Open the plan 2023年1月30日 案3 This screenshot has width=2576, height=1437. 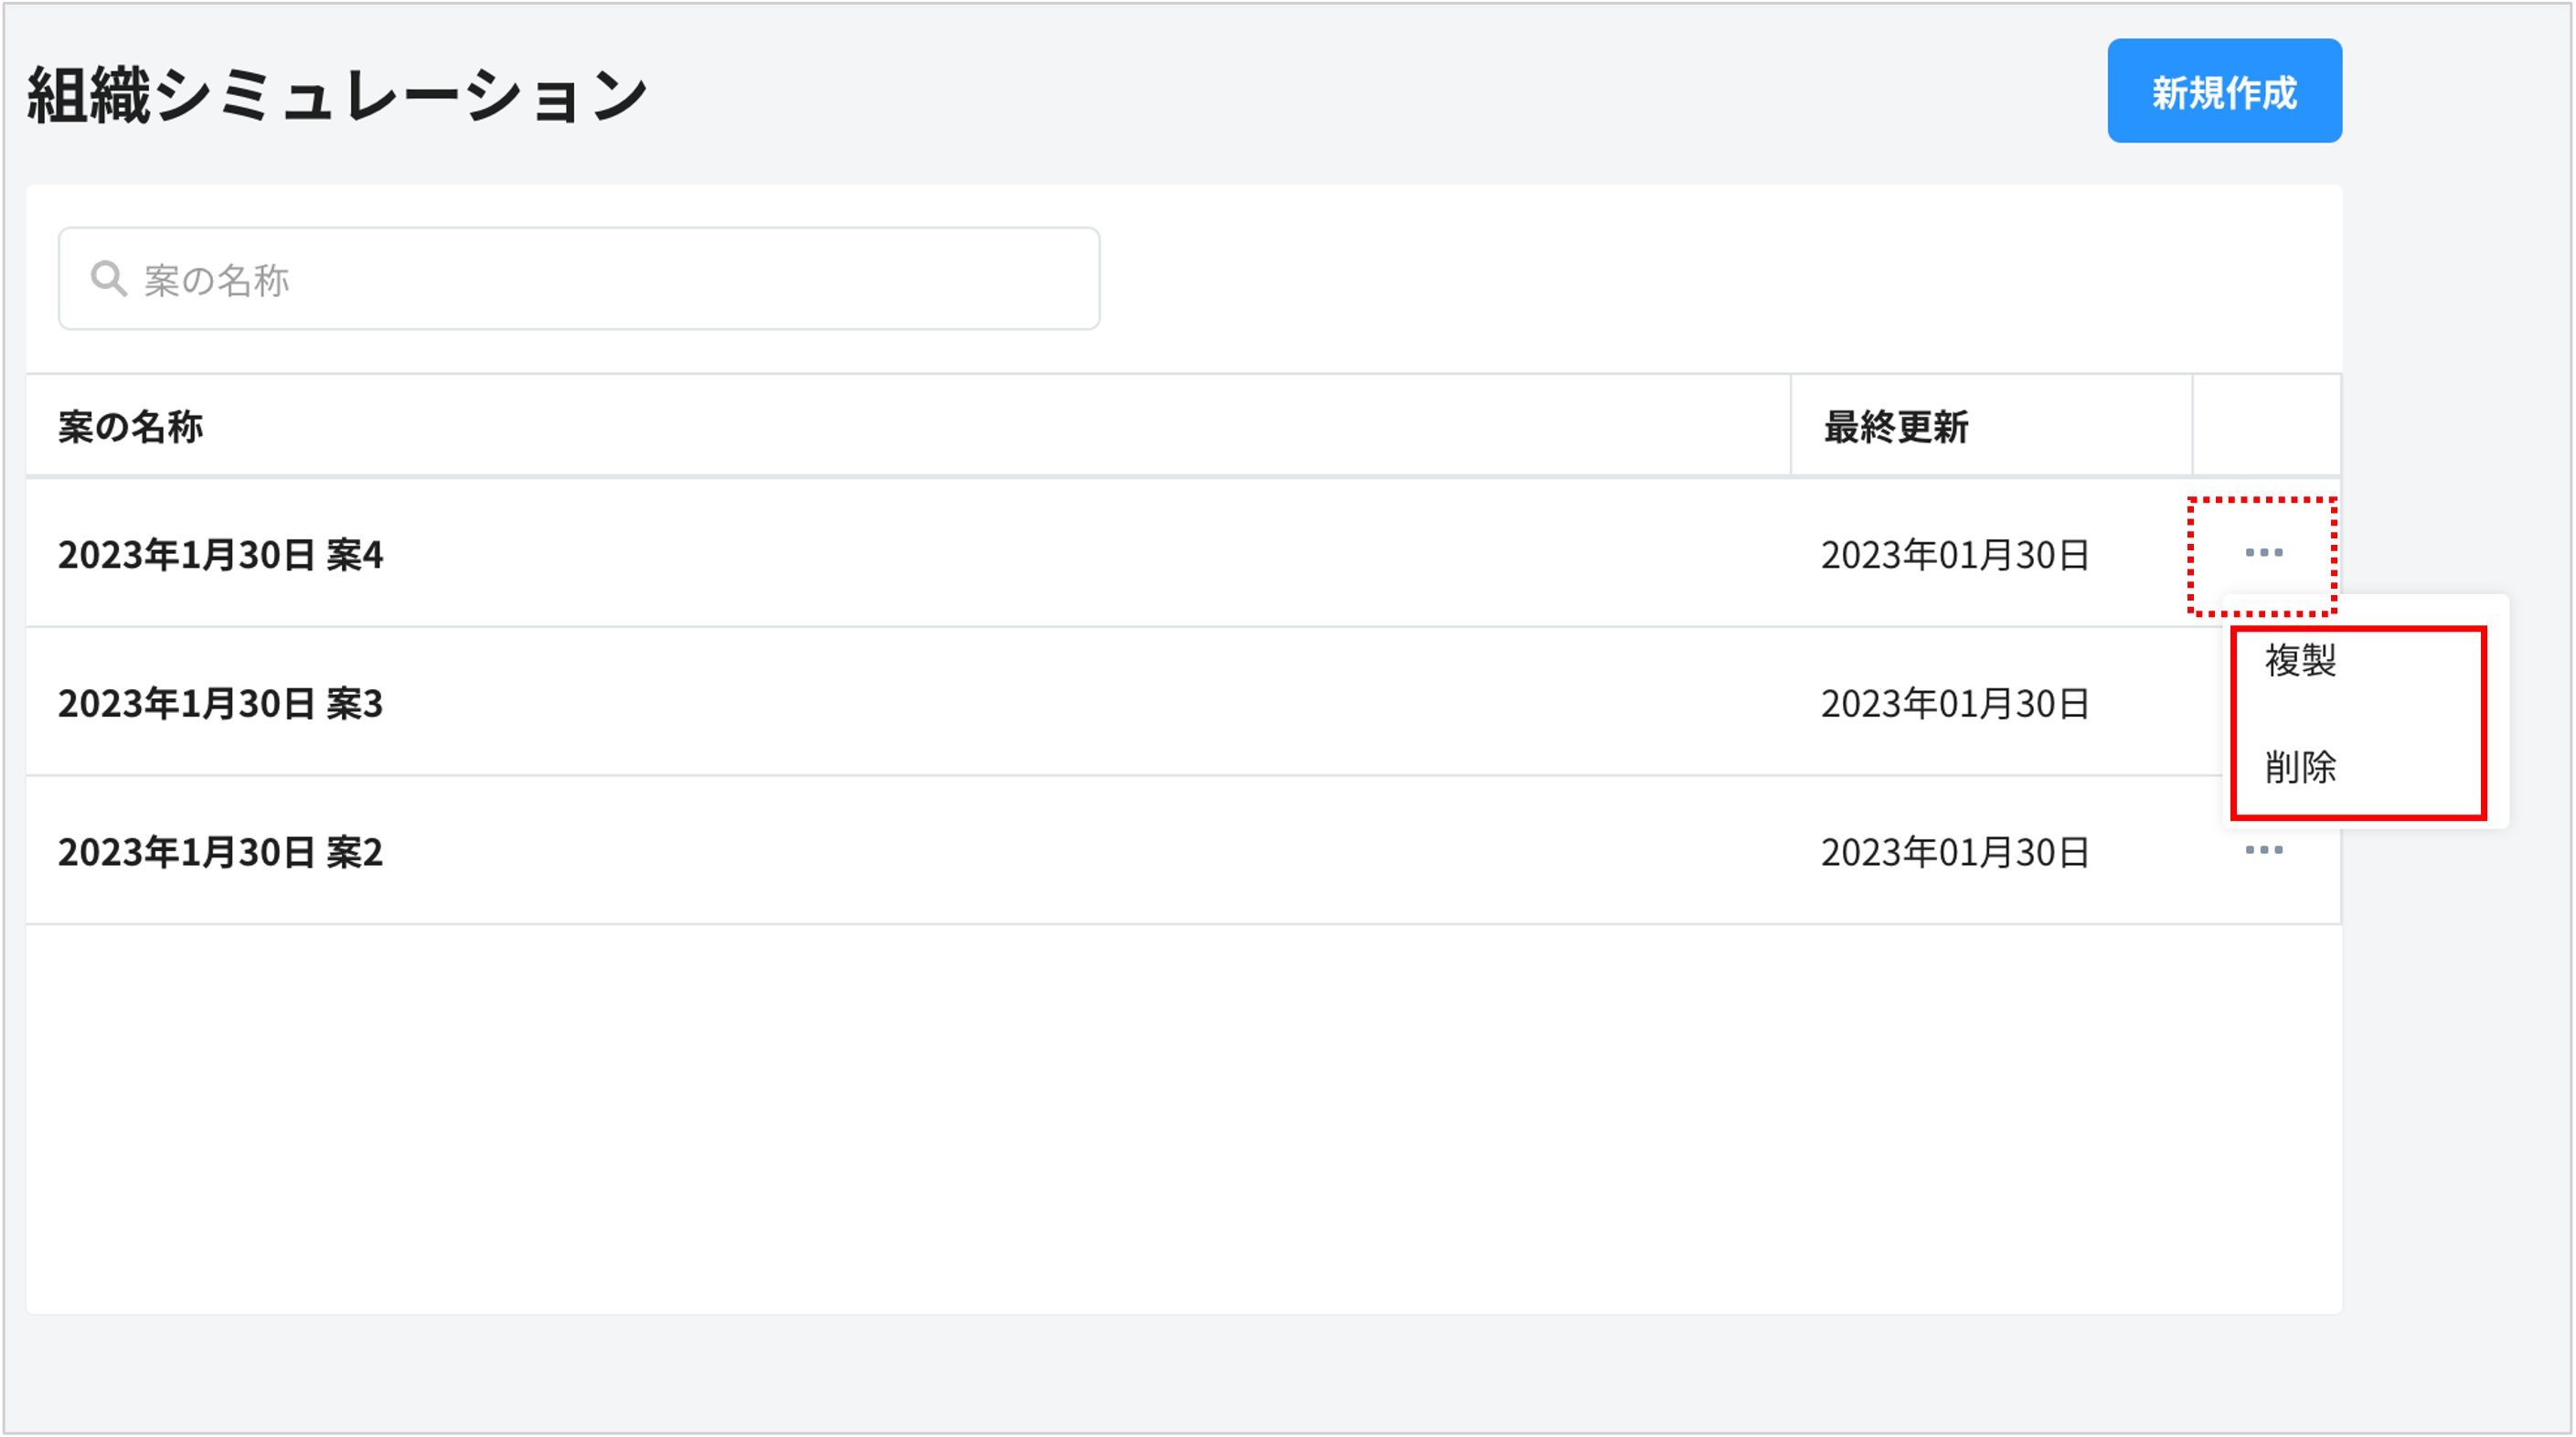221,704
